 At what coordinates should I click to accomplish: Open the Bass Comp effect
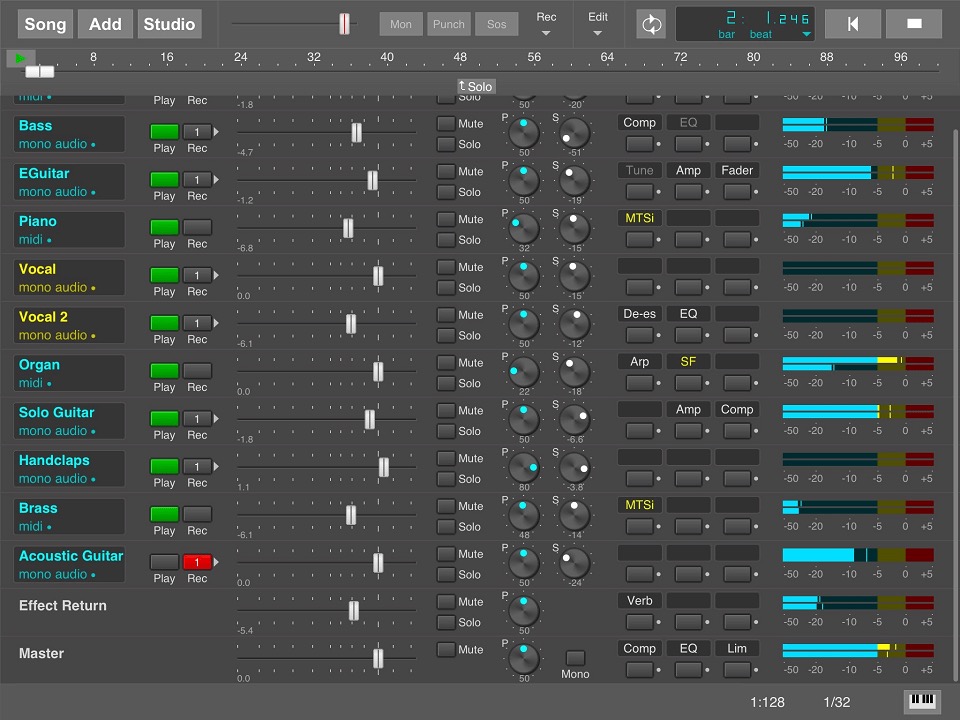coord(639,122)
